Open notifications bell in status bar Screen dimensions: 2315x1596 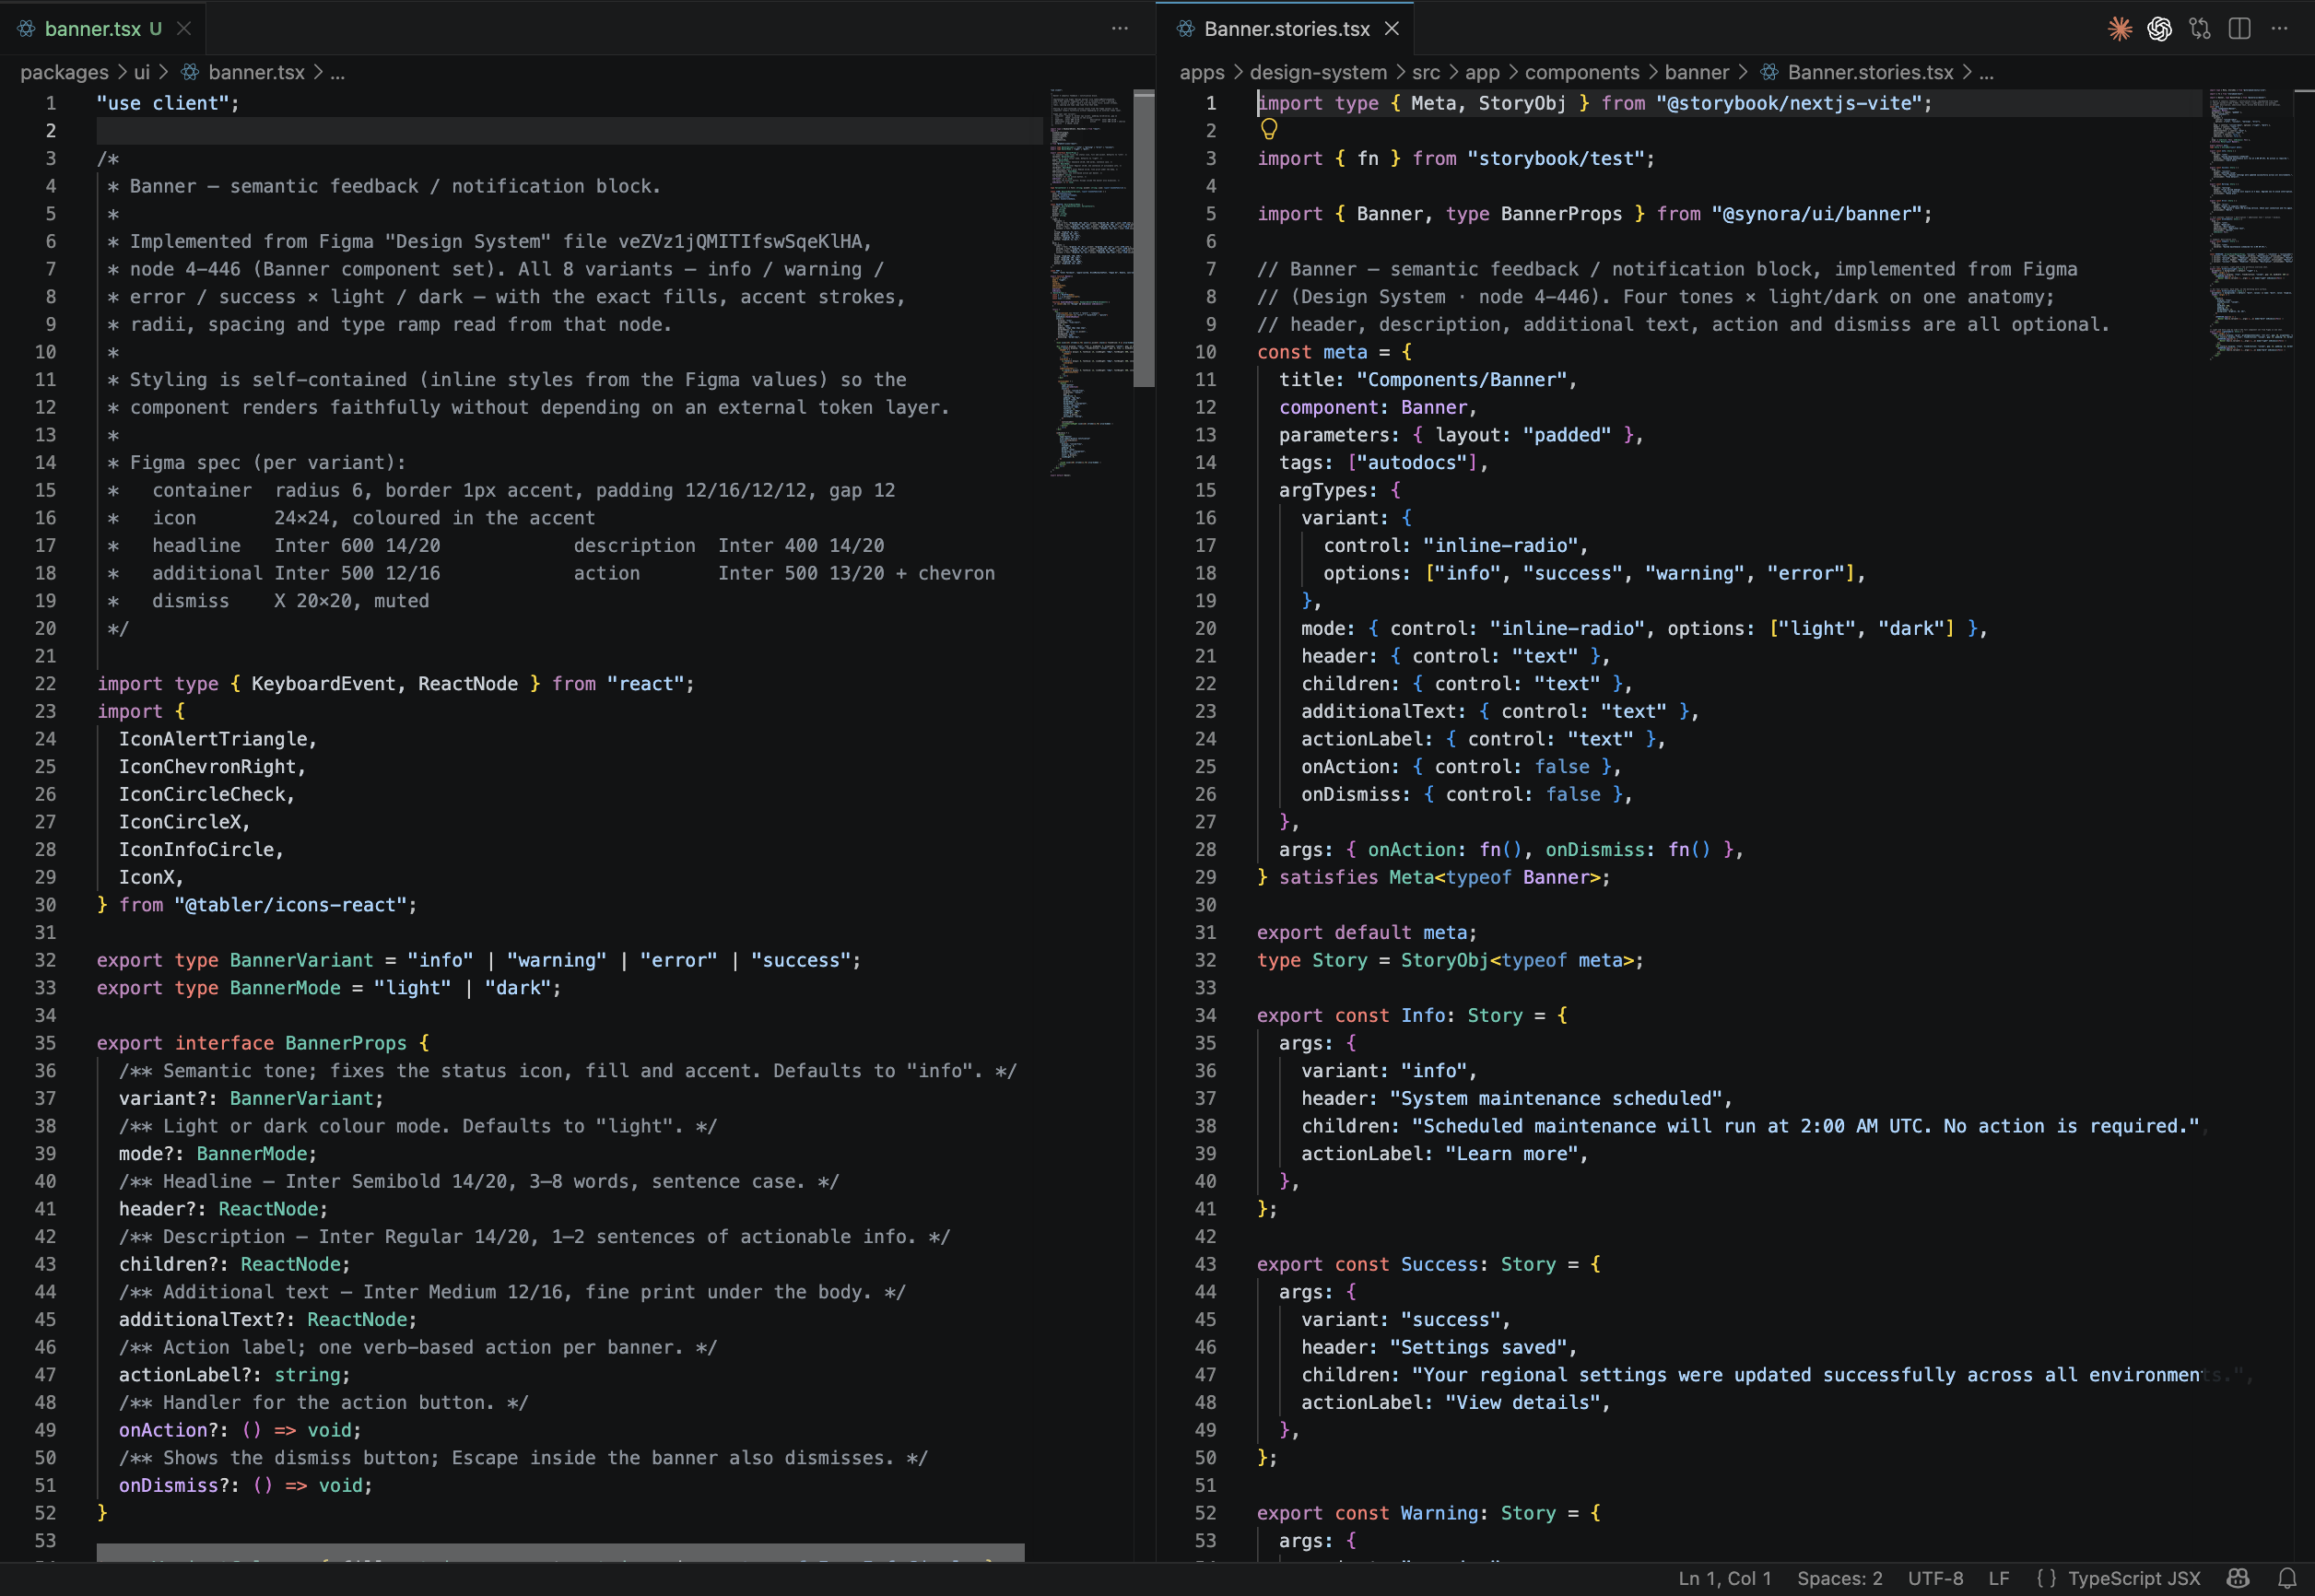coord(2286,1578)
